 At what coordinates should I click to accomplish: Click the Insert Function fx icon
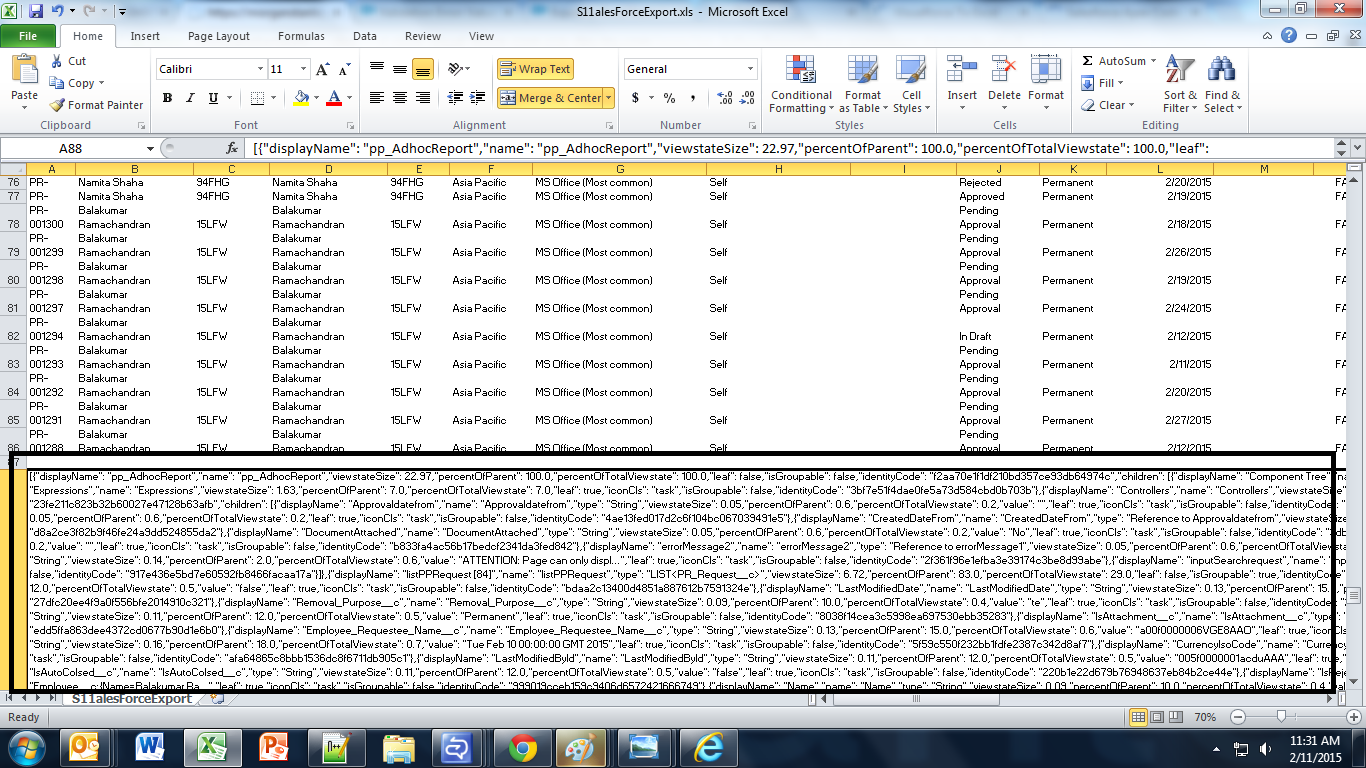[x=231, y=147]
